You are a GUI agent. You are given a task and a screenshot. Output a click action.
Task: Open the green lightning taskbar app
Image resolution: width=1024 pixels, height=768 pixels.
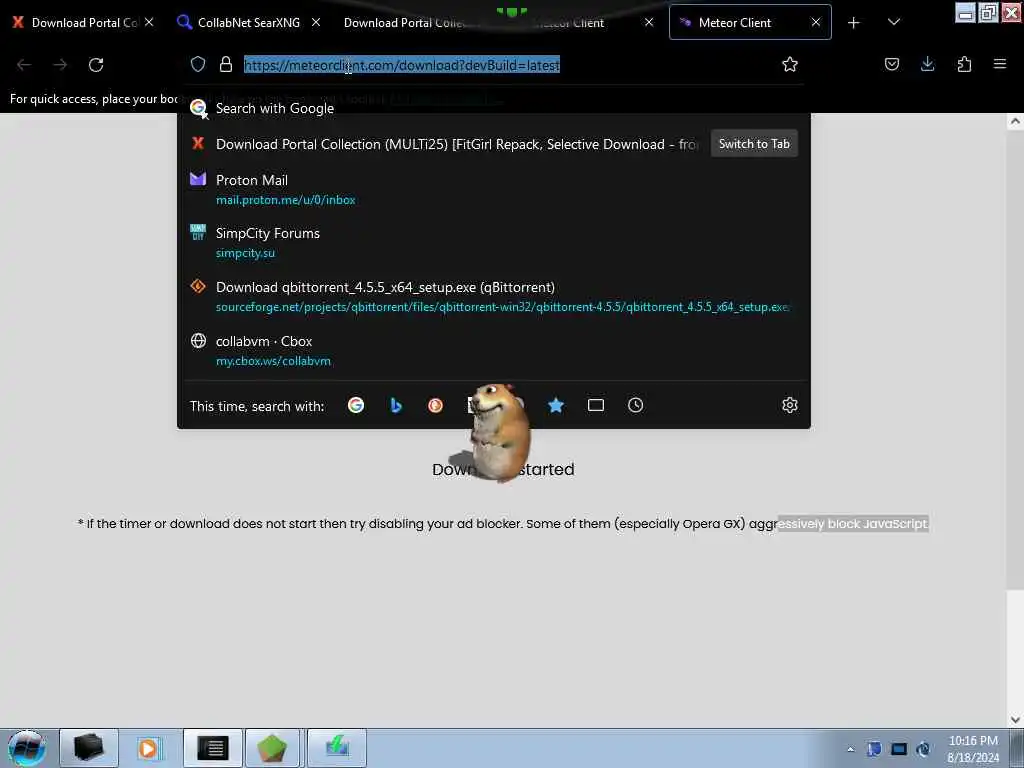337,748
